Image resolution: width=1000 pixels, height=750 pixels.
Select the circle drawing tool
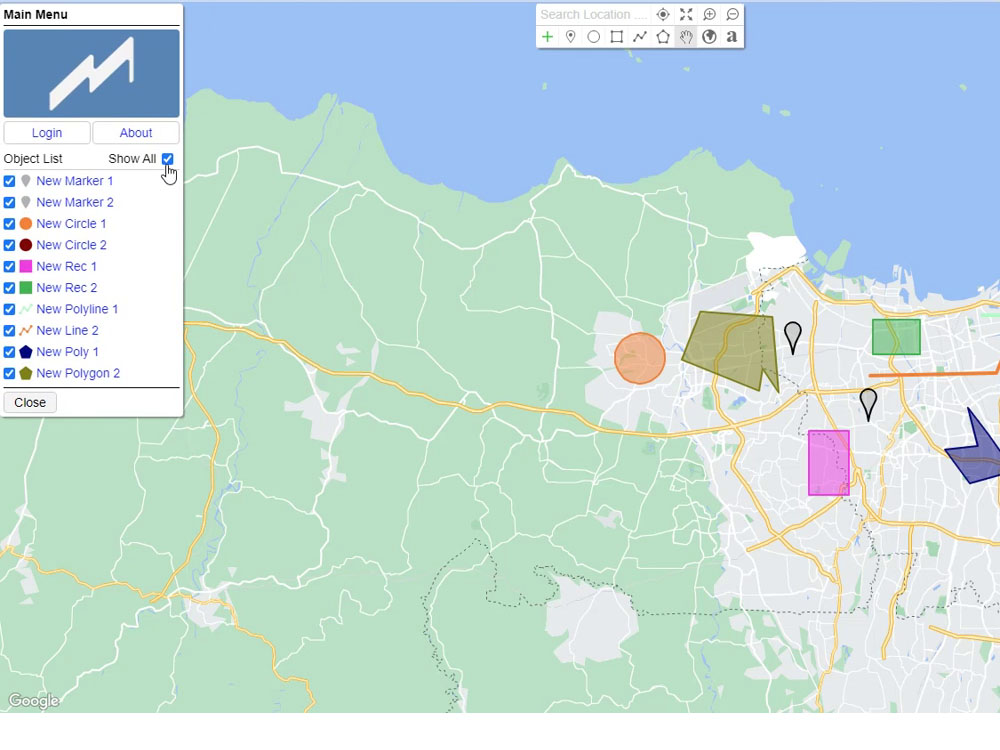(x=593, y=37)
